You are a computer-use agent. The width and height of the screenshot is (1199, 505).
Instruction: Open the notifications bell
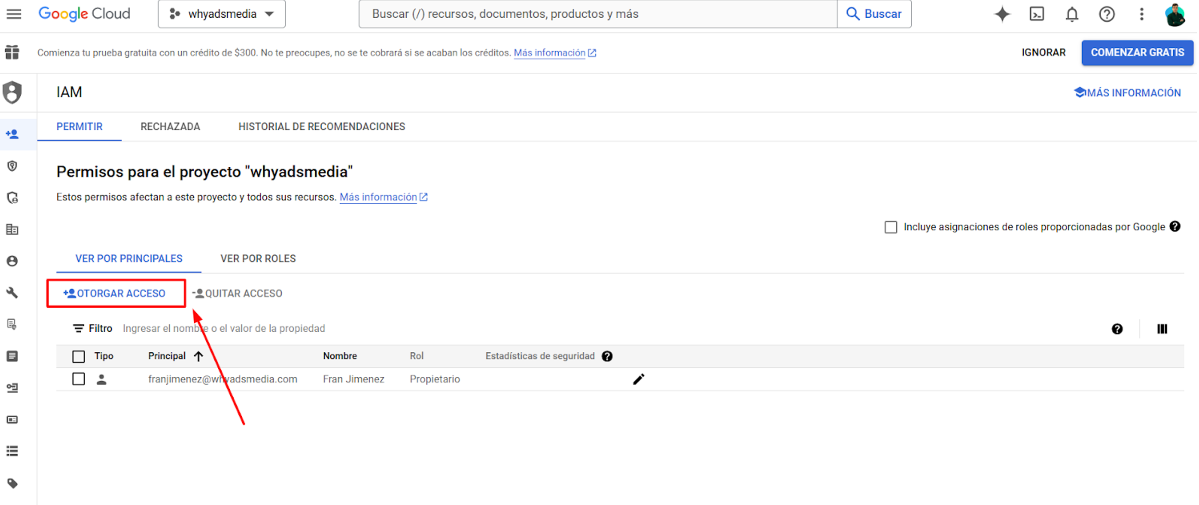[1072, 14]
